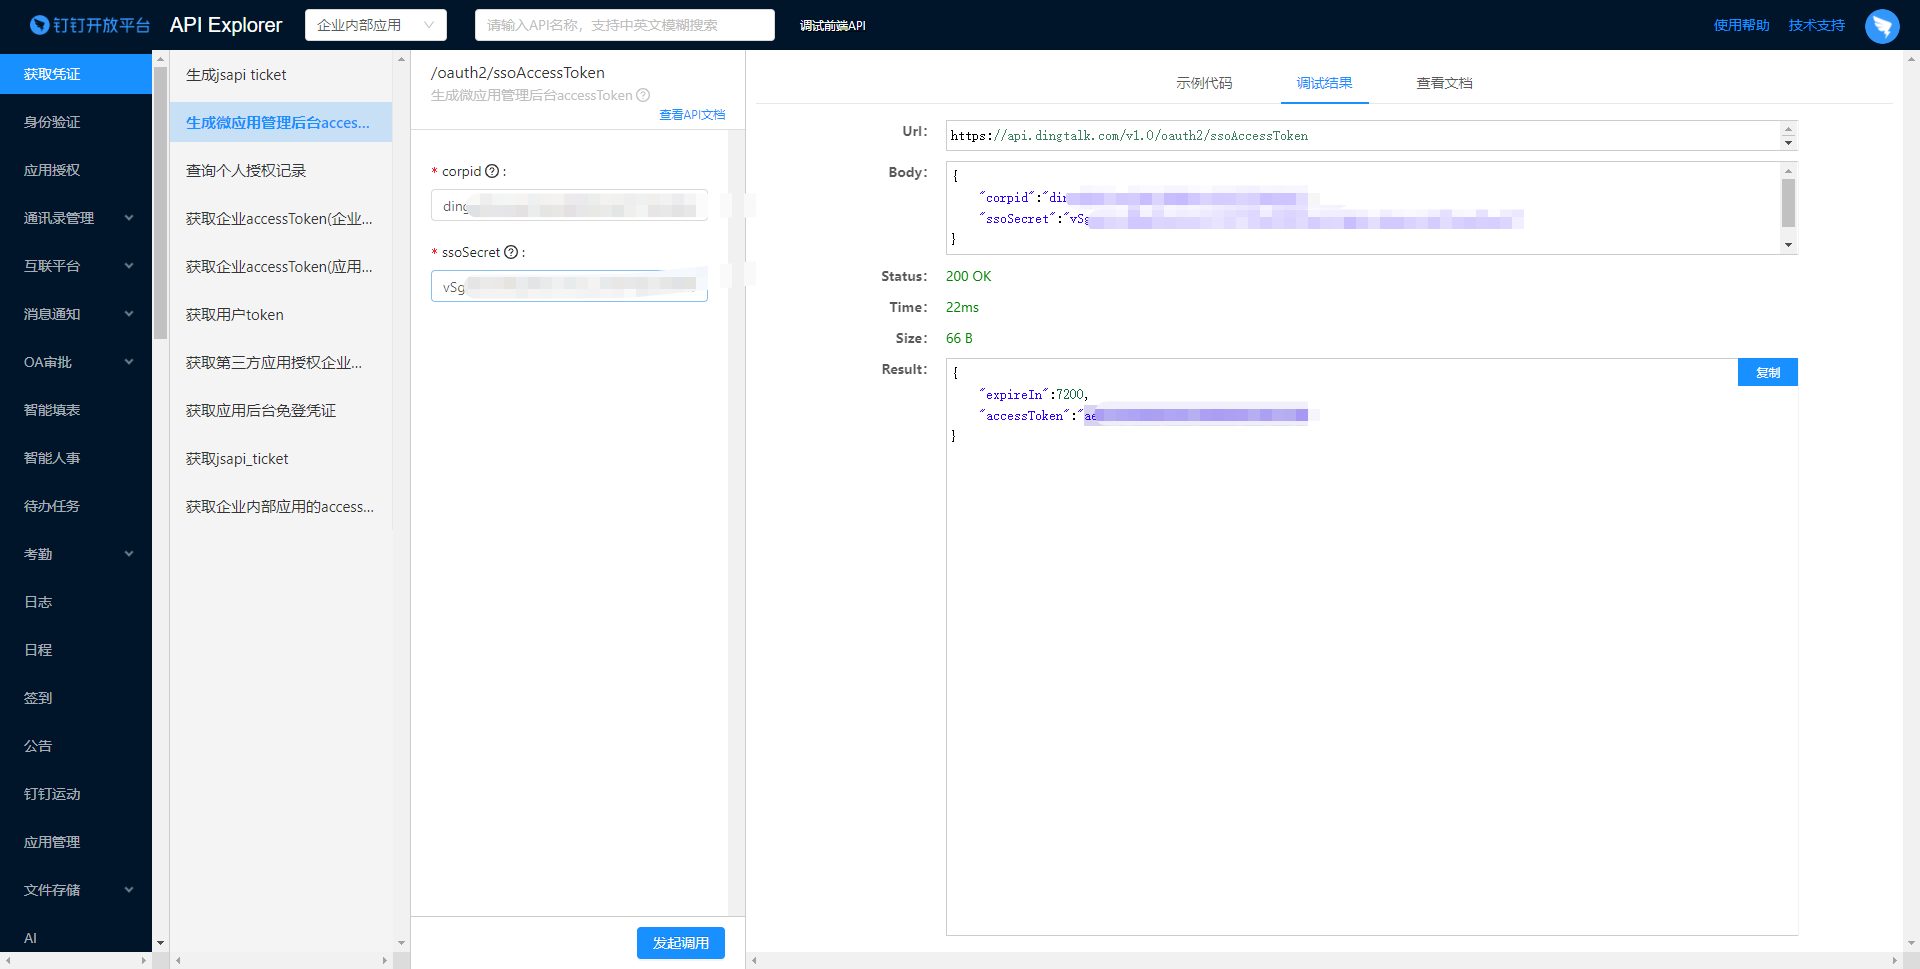Click the 66 B size value
This screenshot has height=969, width=1920.
coord(959,338)
